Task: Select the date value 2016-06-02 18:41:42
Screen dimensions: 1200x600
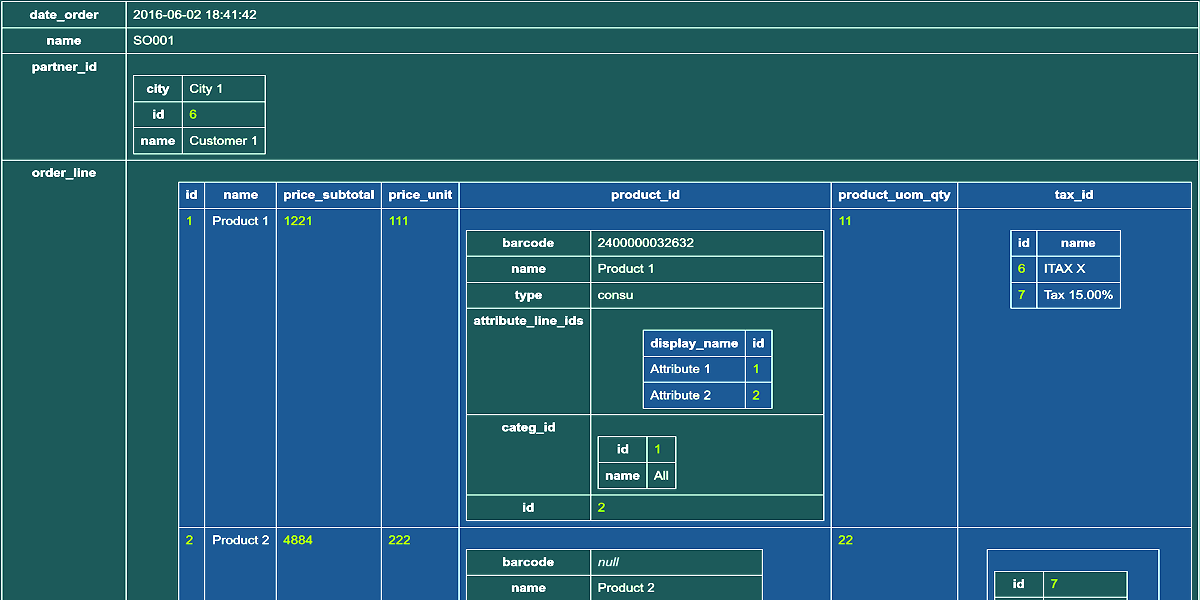Action: click(x=195, y=15)
